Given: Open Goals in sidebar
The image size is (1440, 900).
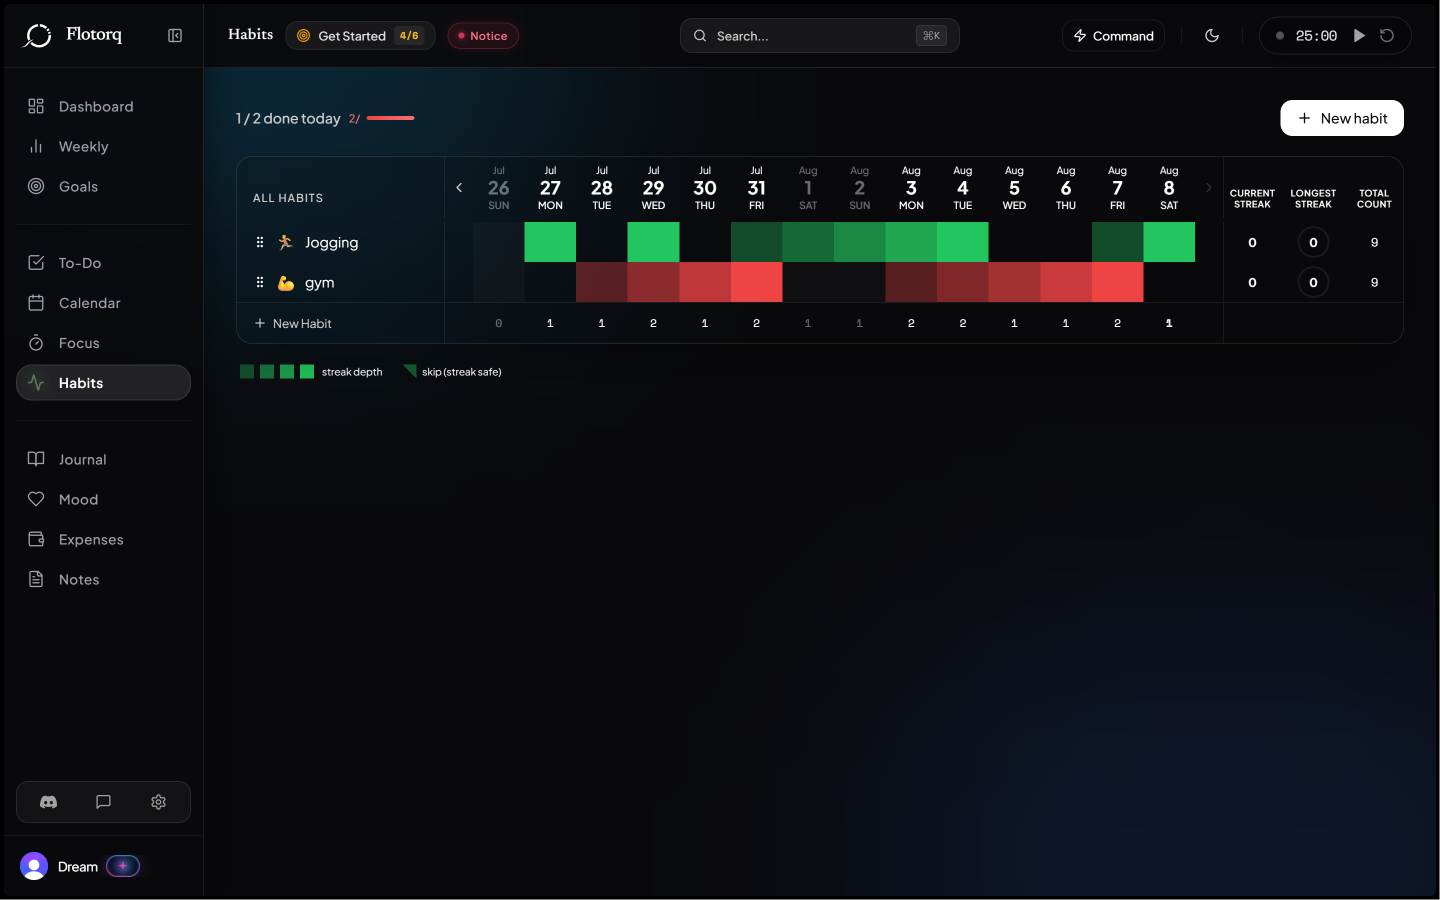Looking at the screenshot, I should [103, 187].
